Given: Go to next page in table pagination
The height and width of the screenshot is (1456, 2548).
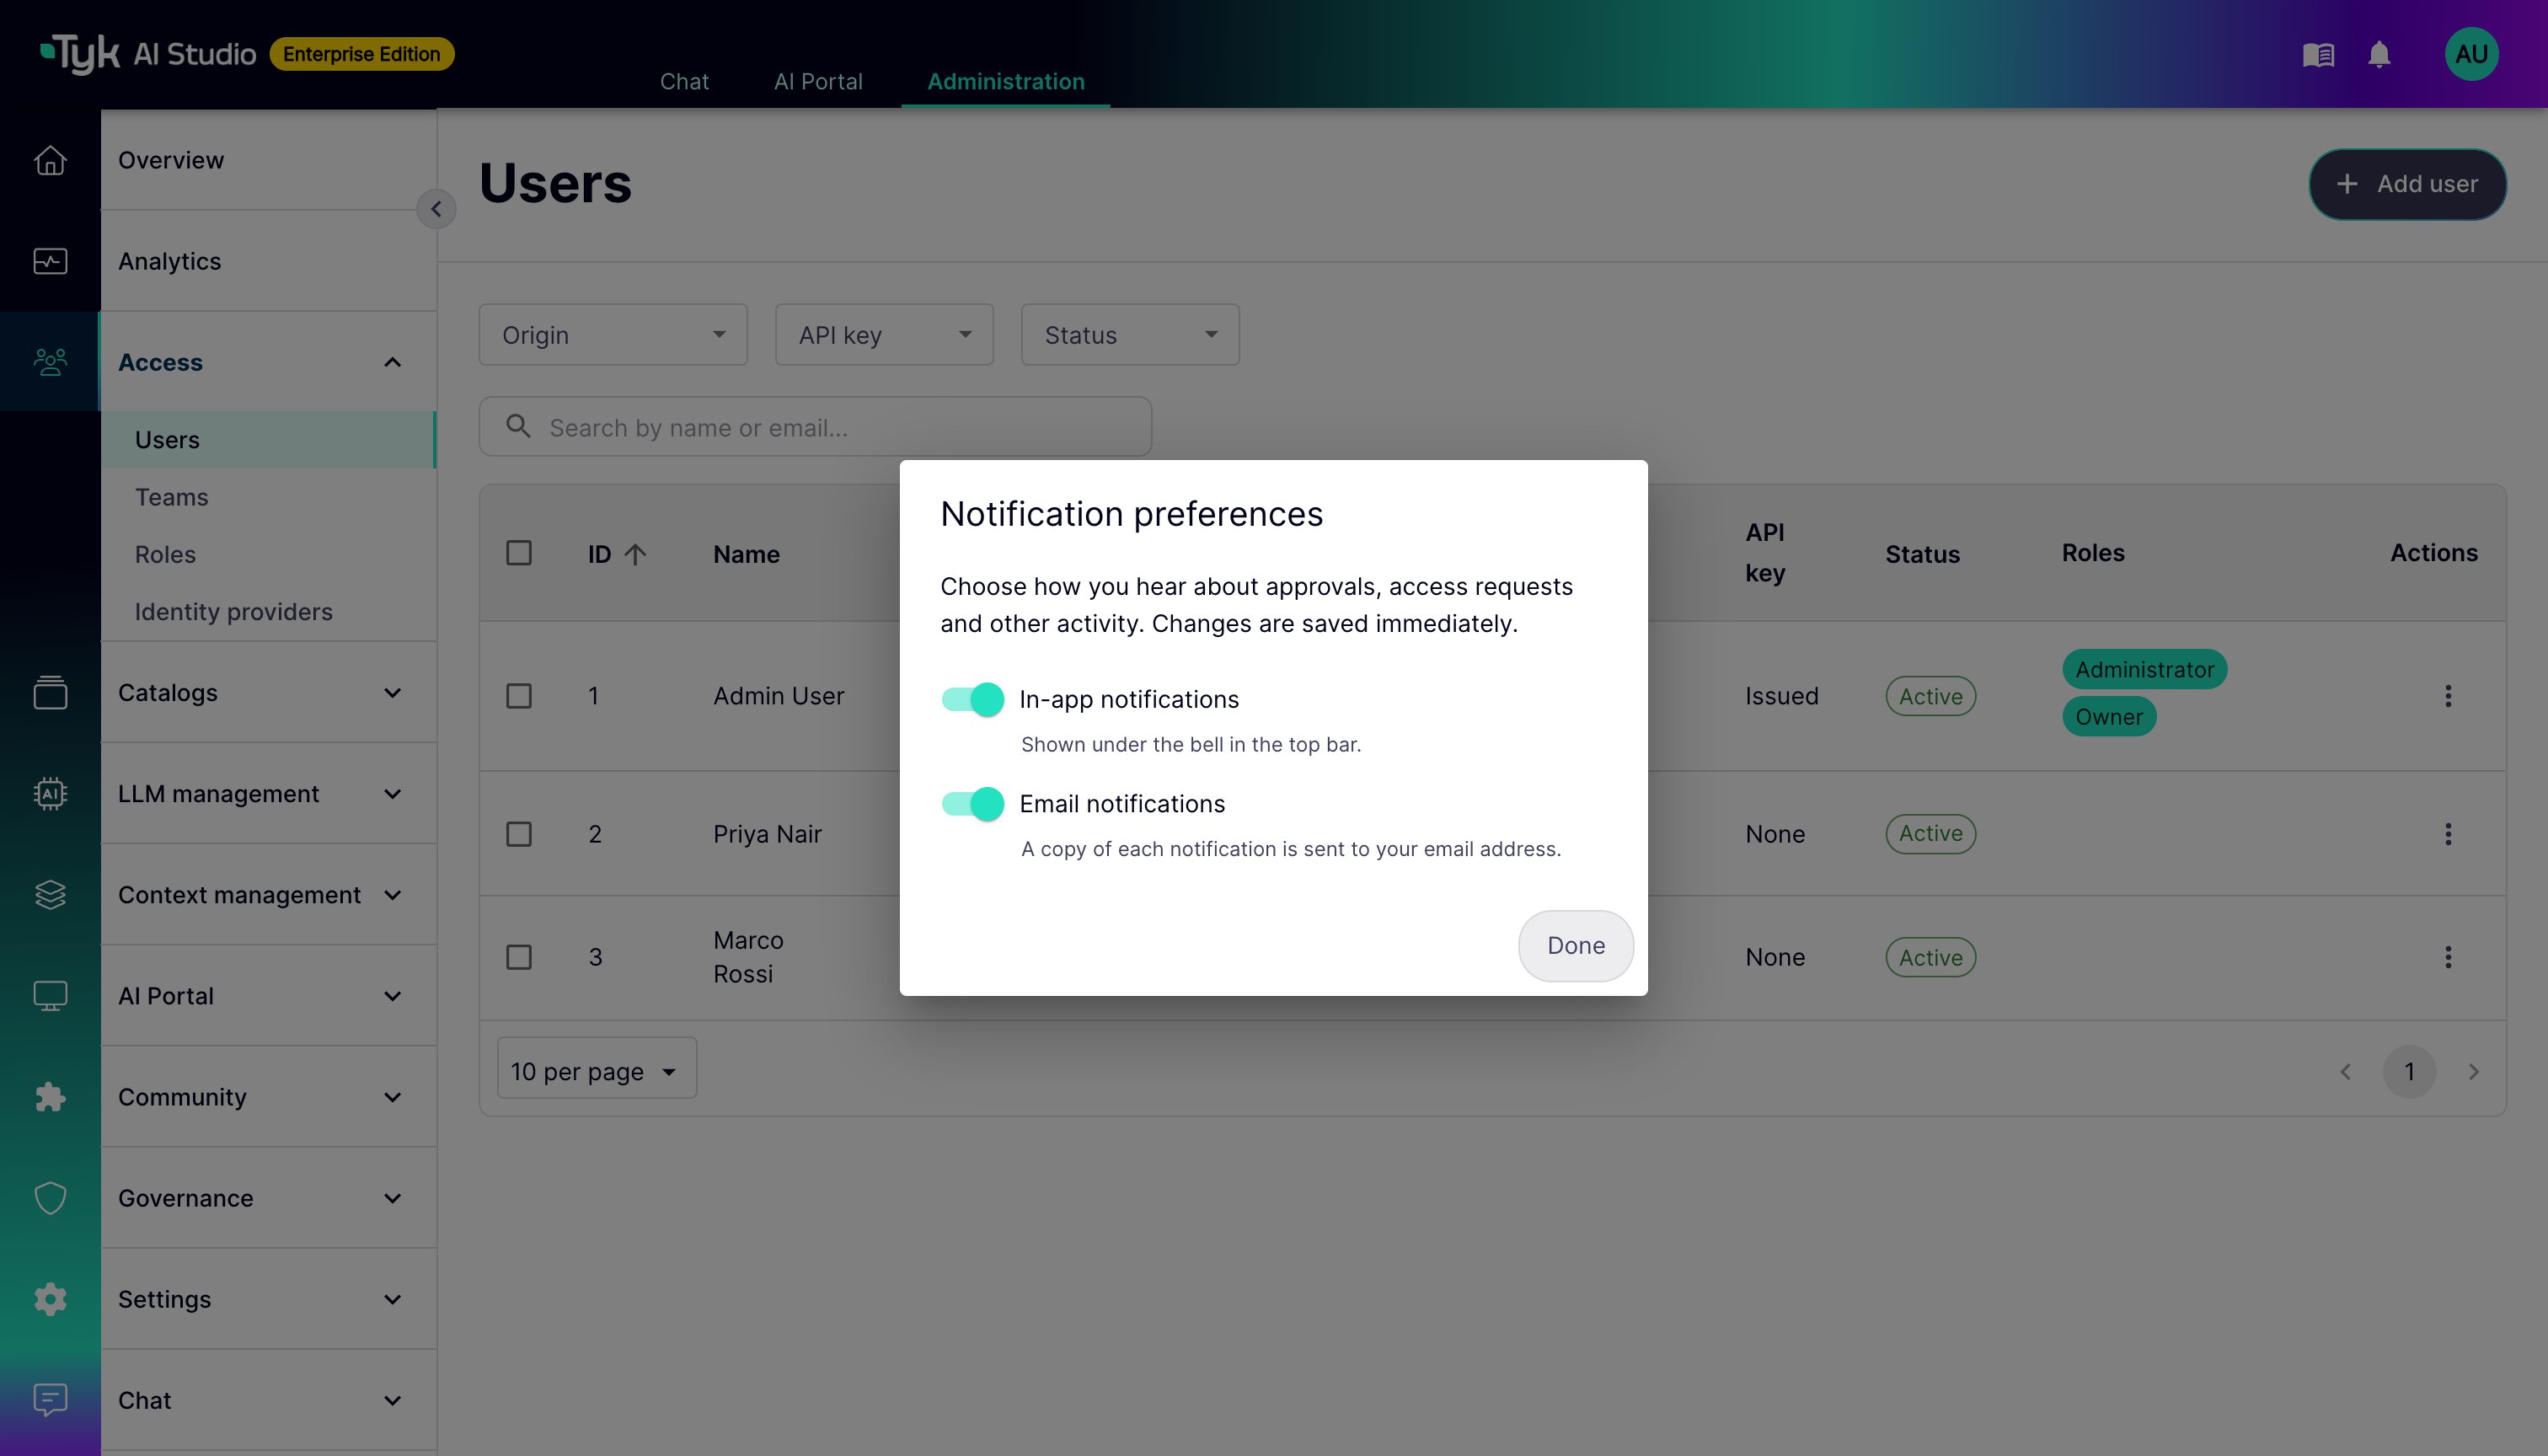Looking at the screenshot, I should click(x=2473, y=1072).
